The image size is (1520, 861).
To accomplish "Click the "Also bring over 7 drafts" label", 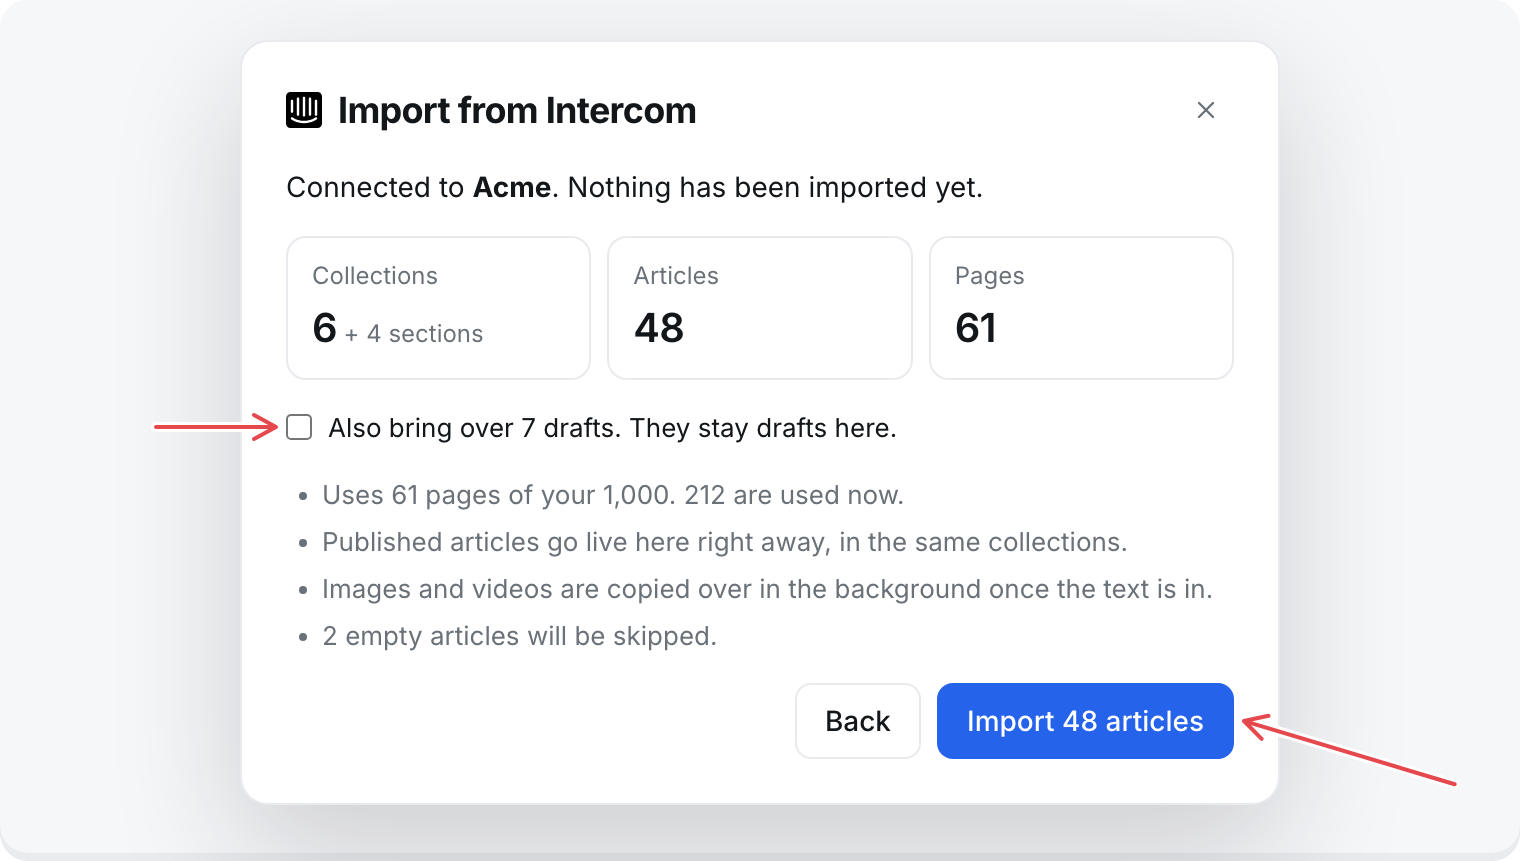I will [x=612, y=428].
